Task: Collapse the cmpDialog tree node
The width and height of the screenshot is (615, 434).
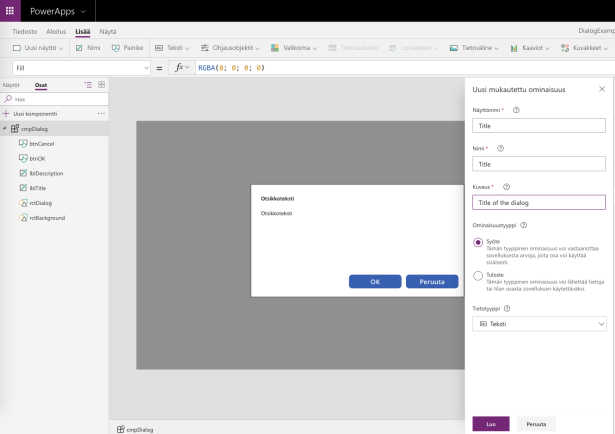Action: (x=5, y=129)
